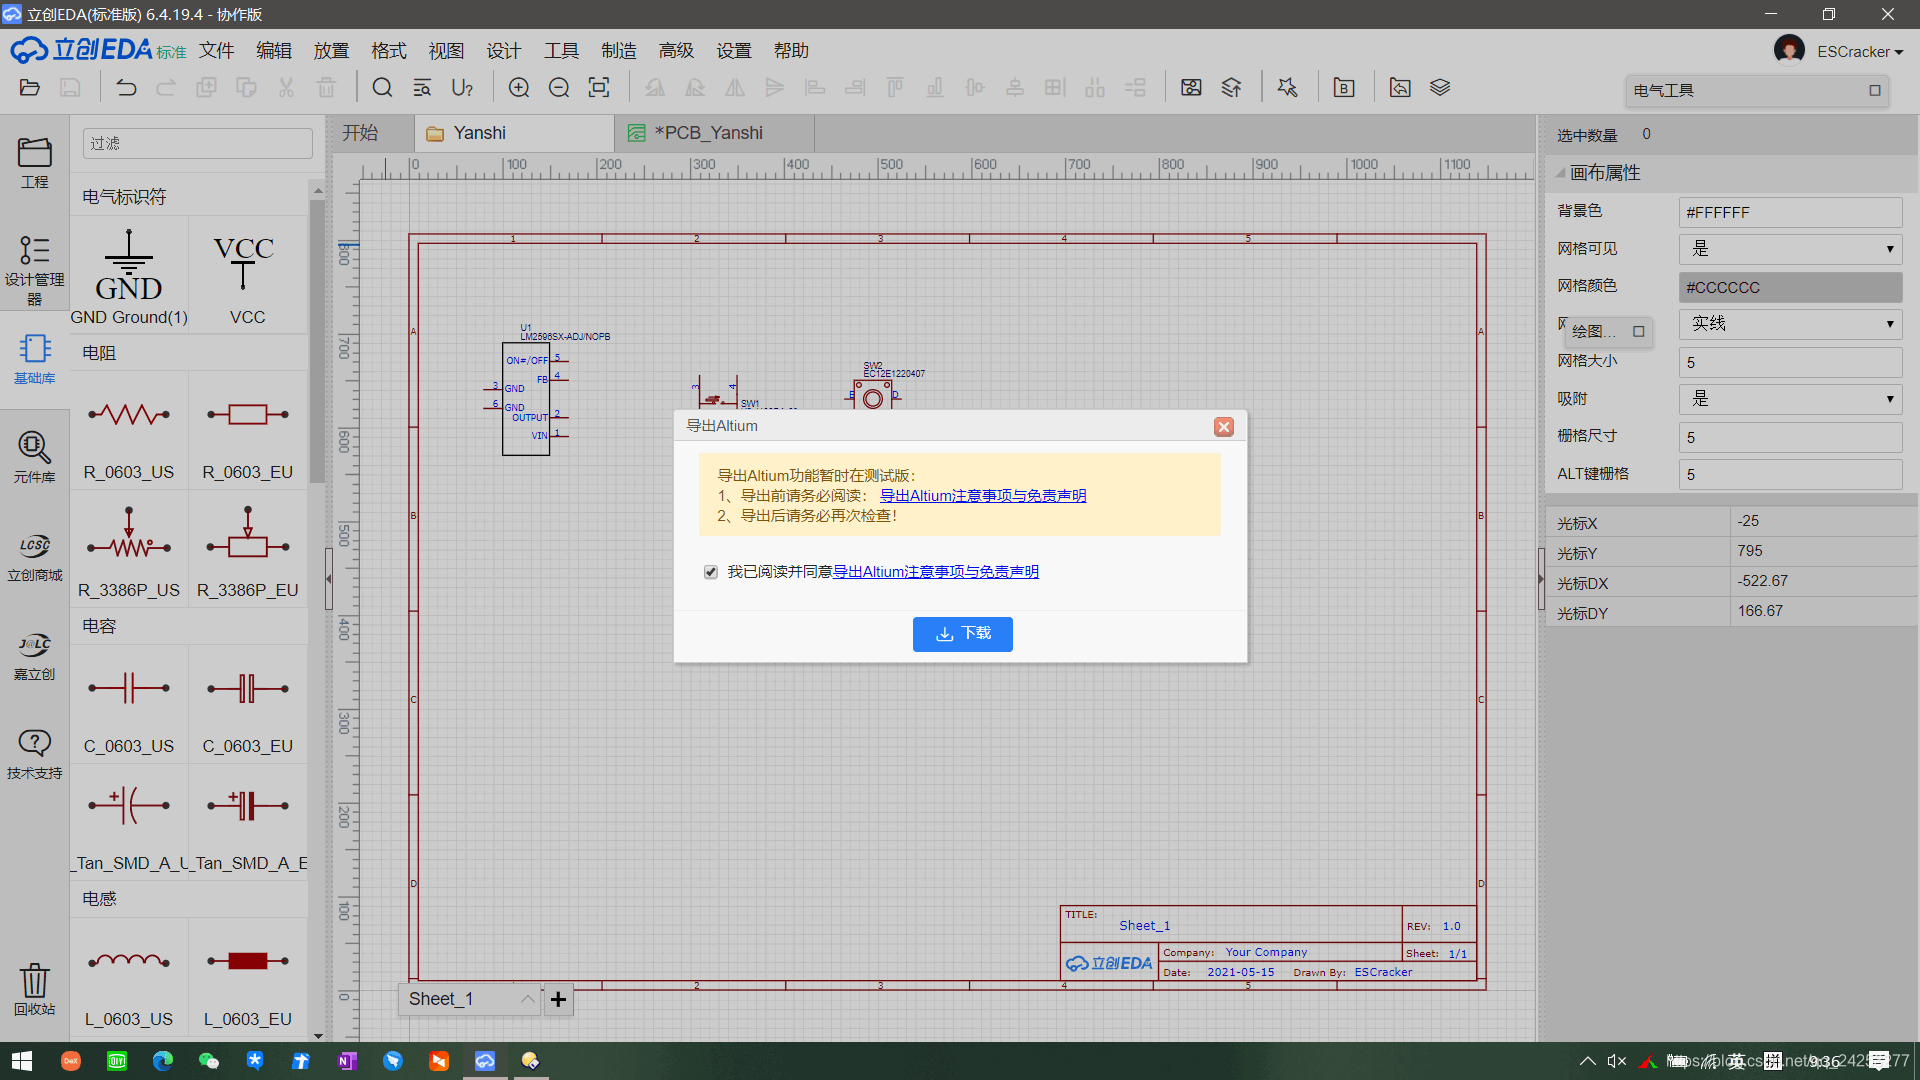Open disclaimer link beside the checkbox

935,572
